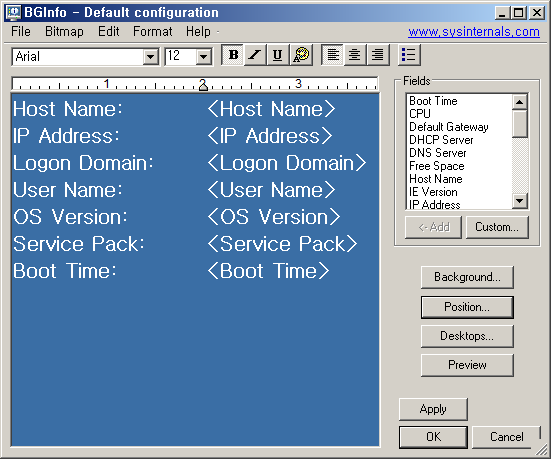
Task: Click the <User Name> placeholder in editor
Action: point(271,190)
